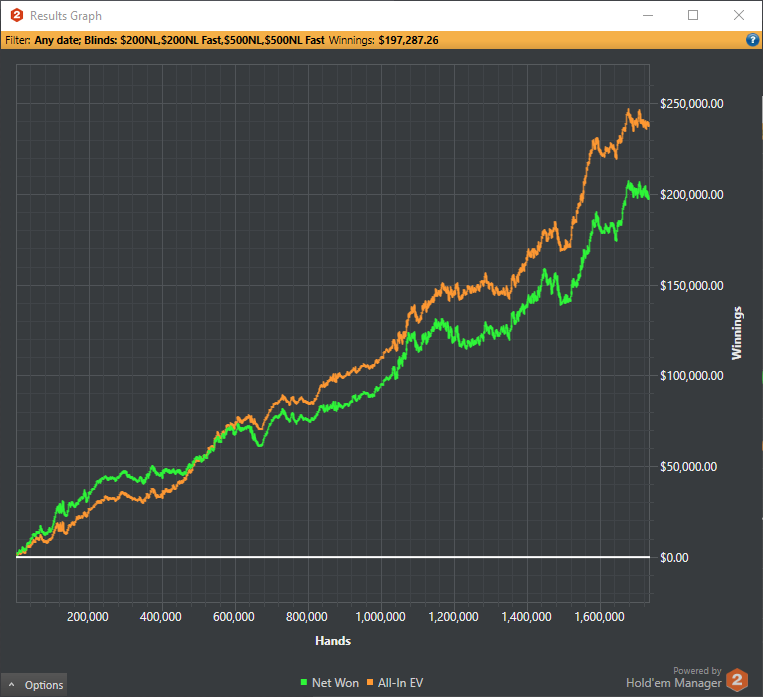Expand the Options panel
Viewport: 763px width, 697px height.
[34, 685]
